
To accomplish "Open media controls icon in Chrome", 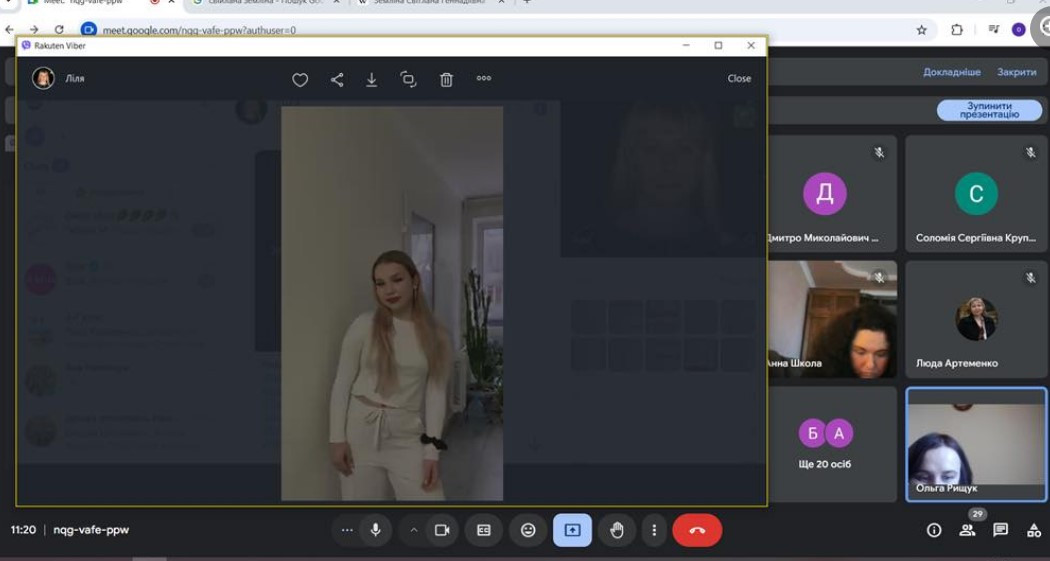I will coord(993,29).
